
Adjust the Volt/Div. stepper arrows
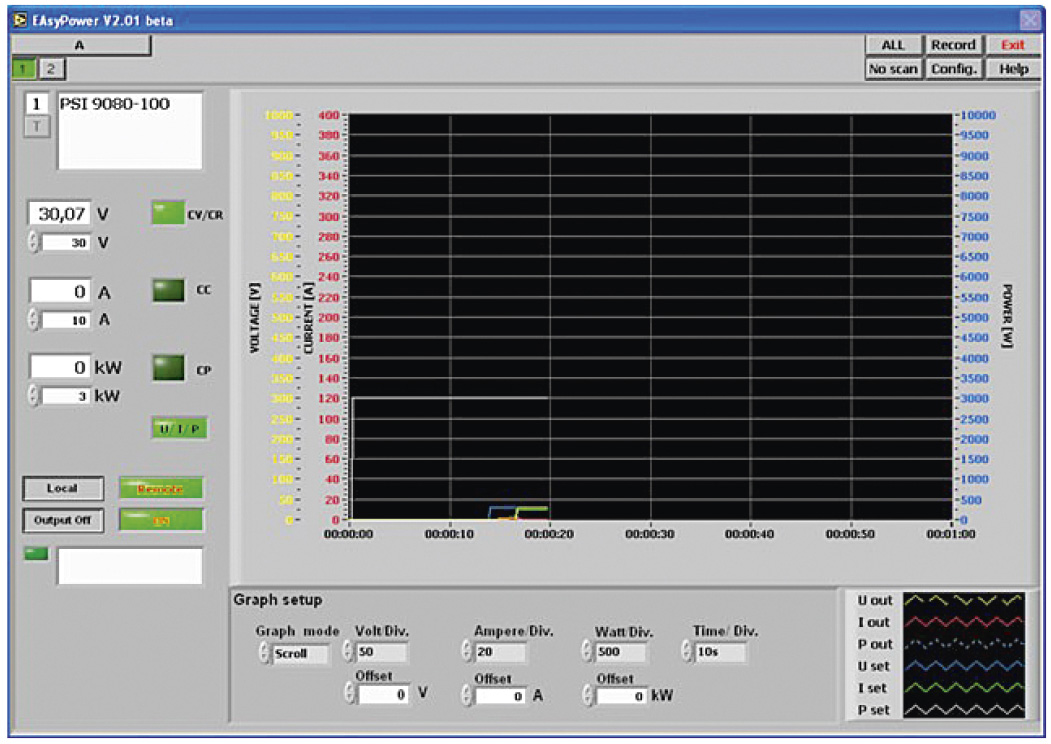pos(348,652)
